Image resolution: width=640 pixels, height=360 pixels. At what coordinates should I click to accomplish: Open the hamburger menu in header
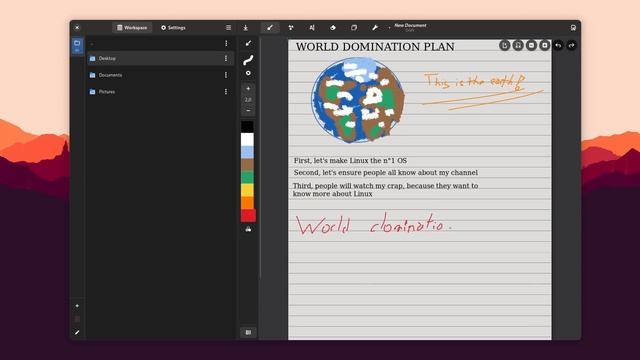tap(229, 28)
